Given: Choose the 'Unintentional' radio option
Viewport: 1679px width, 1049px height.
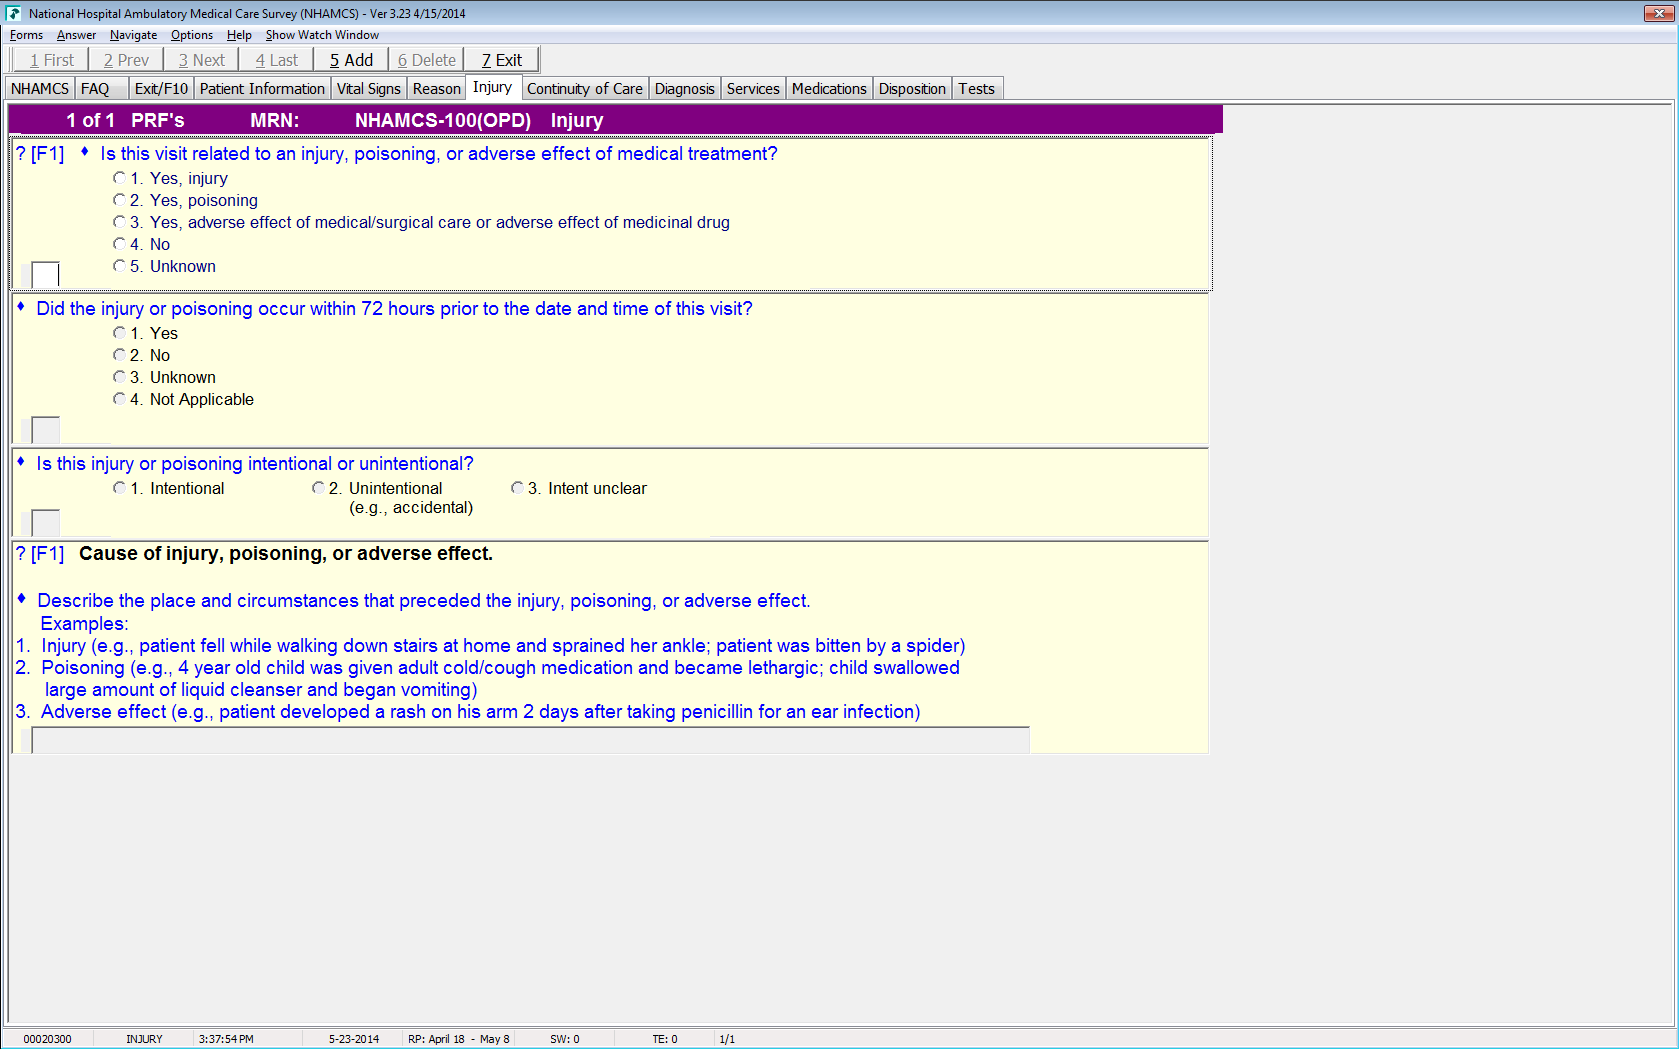Looking at the screenshot, I should [318, 488].
